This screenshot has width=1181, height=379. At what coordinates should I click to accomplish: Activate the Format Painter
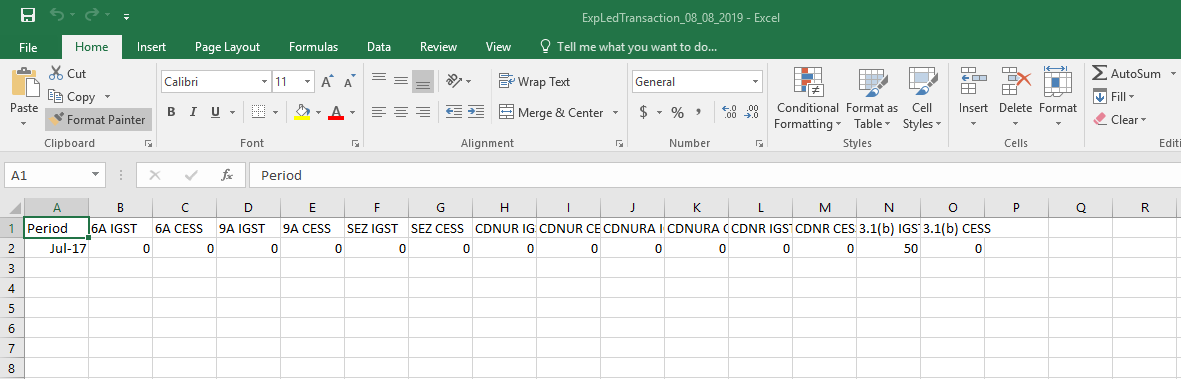(98, 119)
